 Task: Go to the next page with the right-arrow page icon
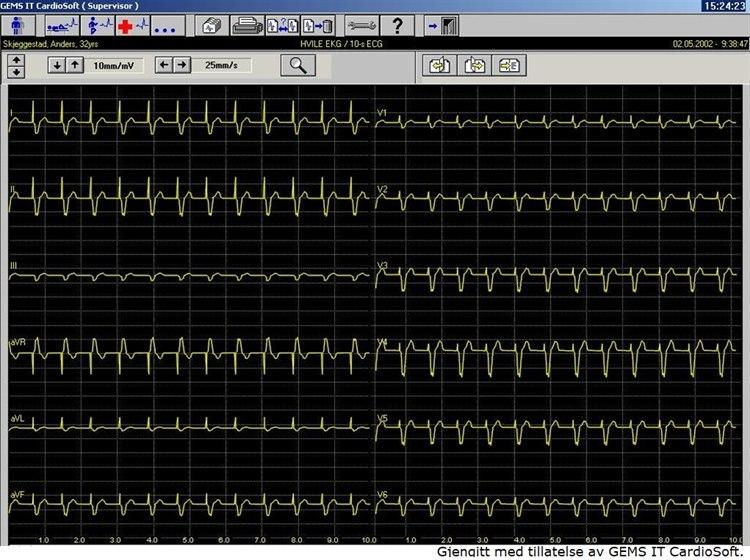pos(474,65)
